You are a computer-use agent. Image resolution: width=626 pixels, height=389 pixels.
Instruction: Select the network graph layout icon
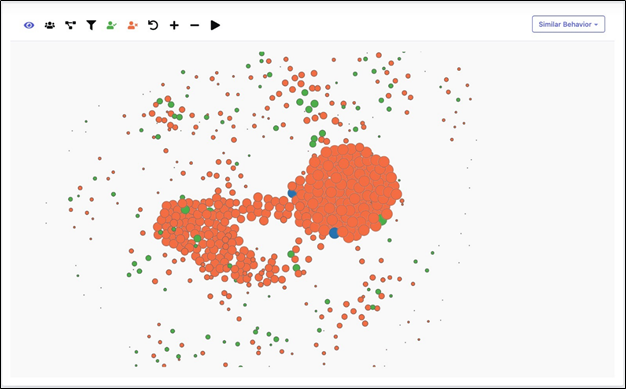[x=70, y=25]
